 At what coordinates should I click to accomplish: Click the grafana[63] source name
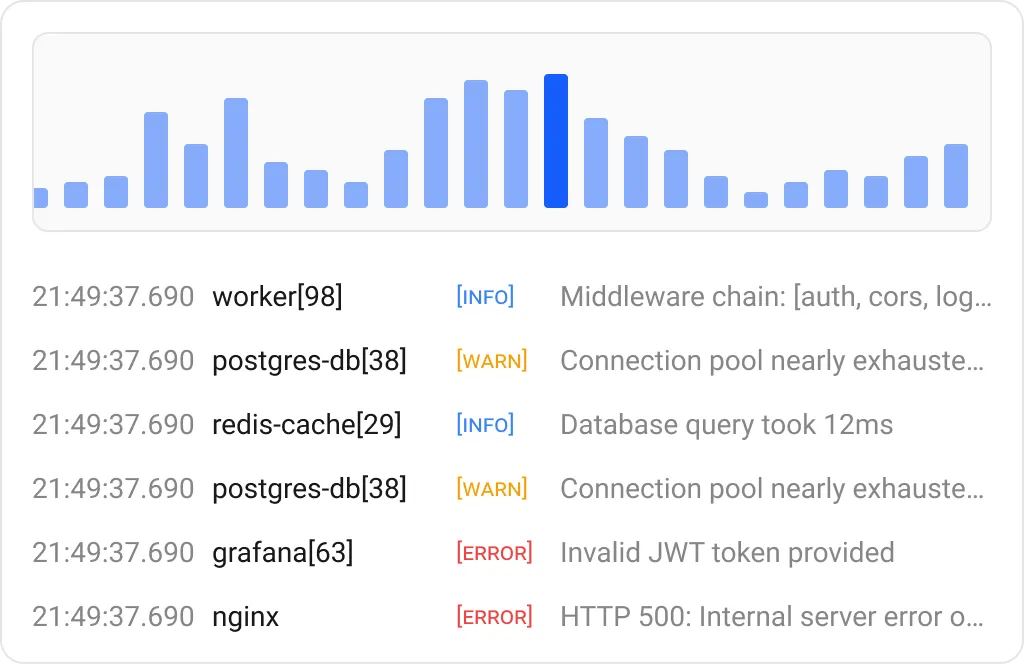coord(283,553)
